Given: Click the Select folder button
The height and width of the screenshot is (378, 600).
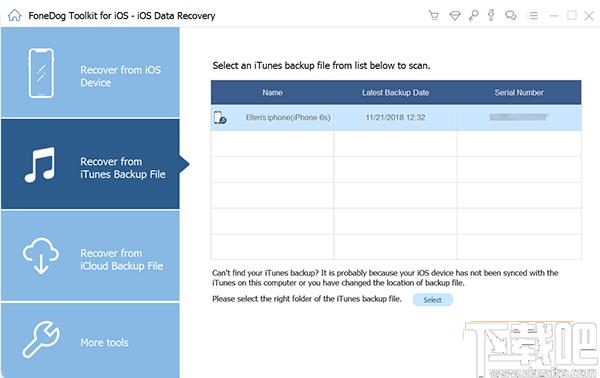Looking at the screenshot, I should [x=433, y=300].
